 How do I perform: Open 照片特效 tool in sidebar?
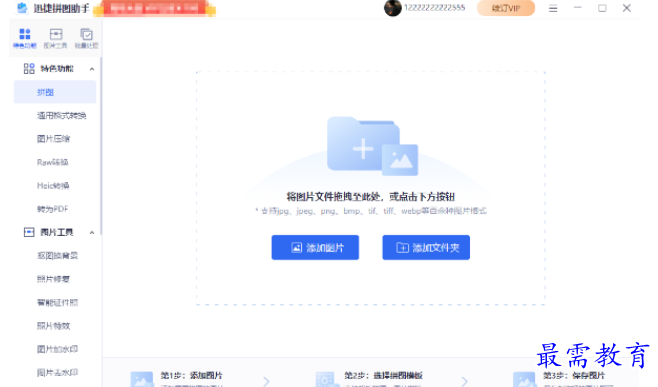(55, 326)
